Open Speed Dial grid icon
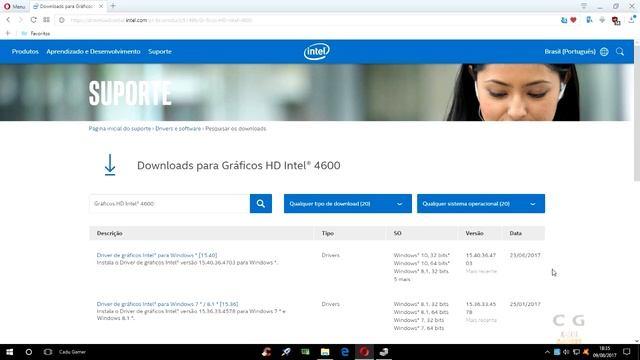This screenshot has height=360, width=640. (47, 20)
